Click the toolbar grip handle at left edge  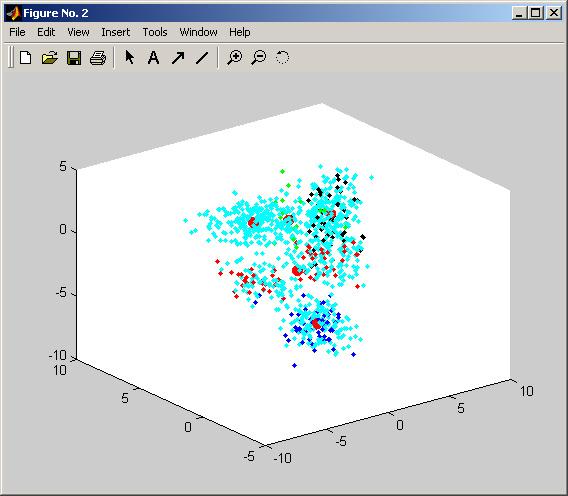click(11, 57)
